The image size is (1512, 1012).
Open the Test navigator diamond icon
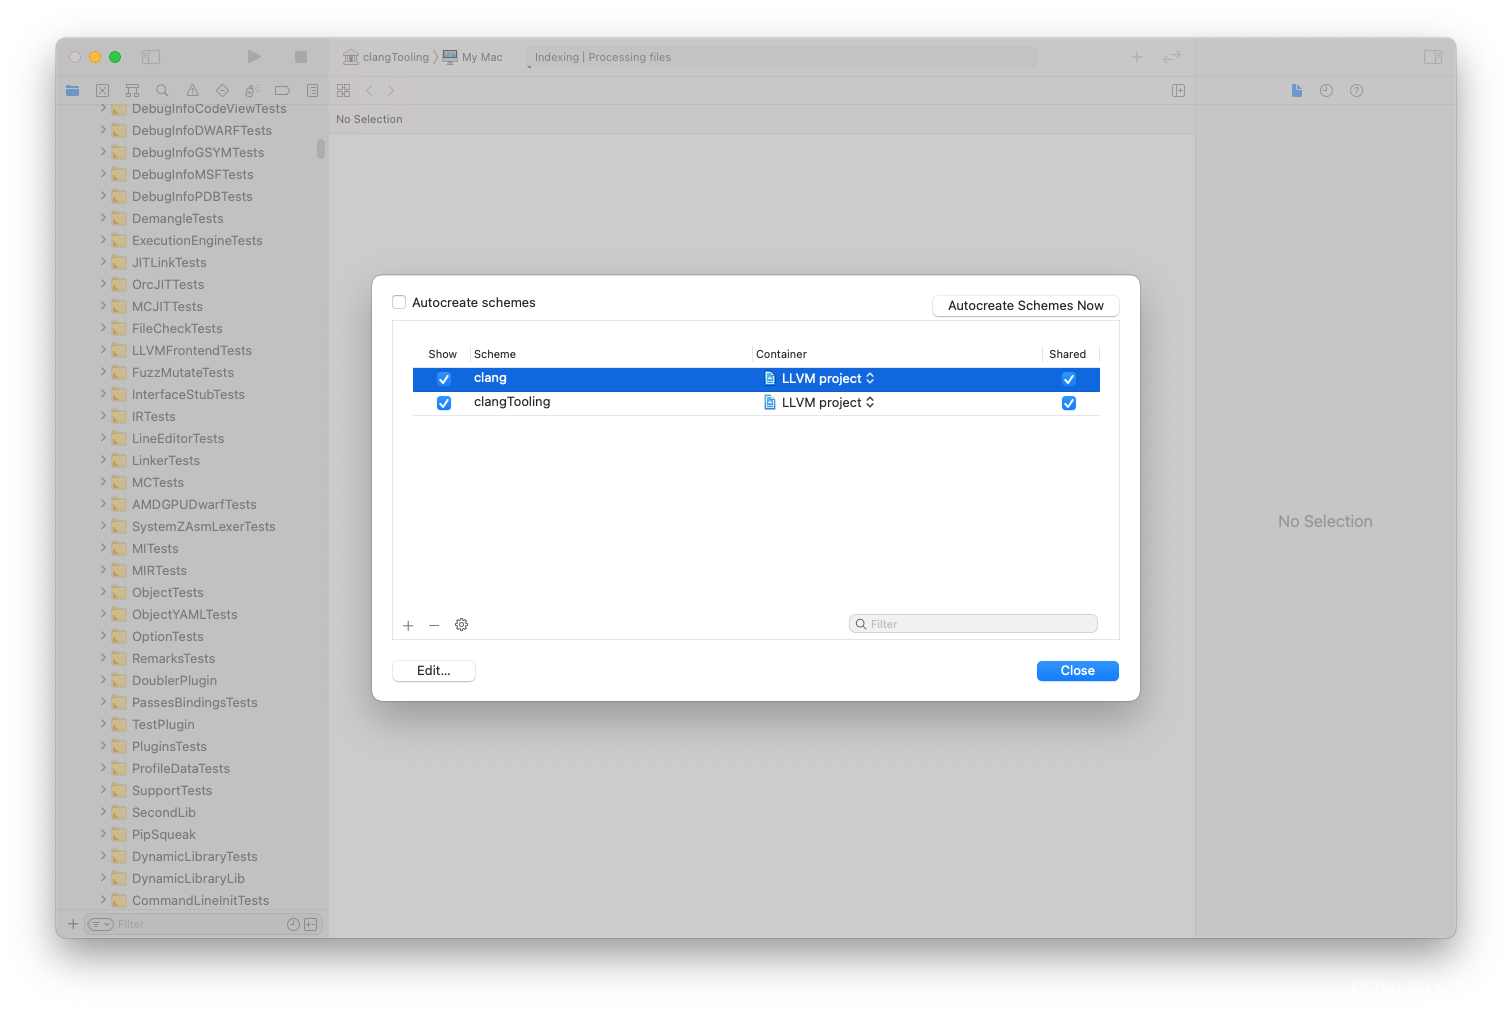(222, 90)
